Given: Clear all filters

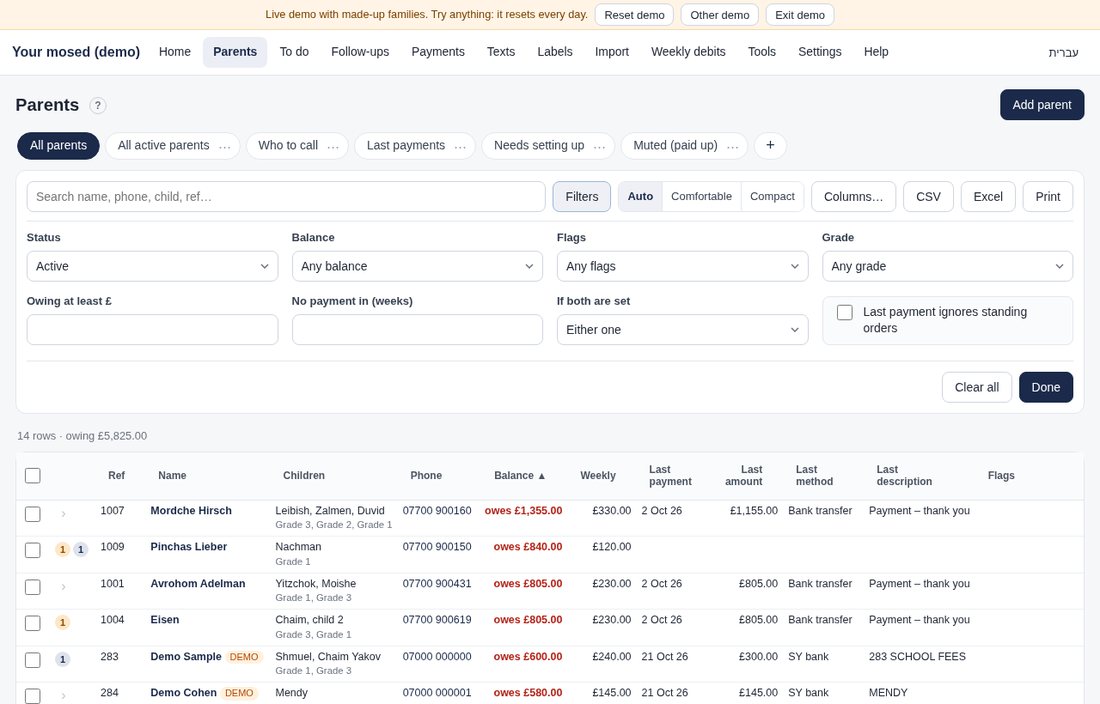Looking at the screenshot, I should click(x=977, y=387).
